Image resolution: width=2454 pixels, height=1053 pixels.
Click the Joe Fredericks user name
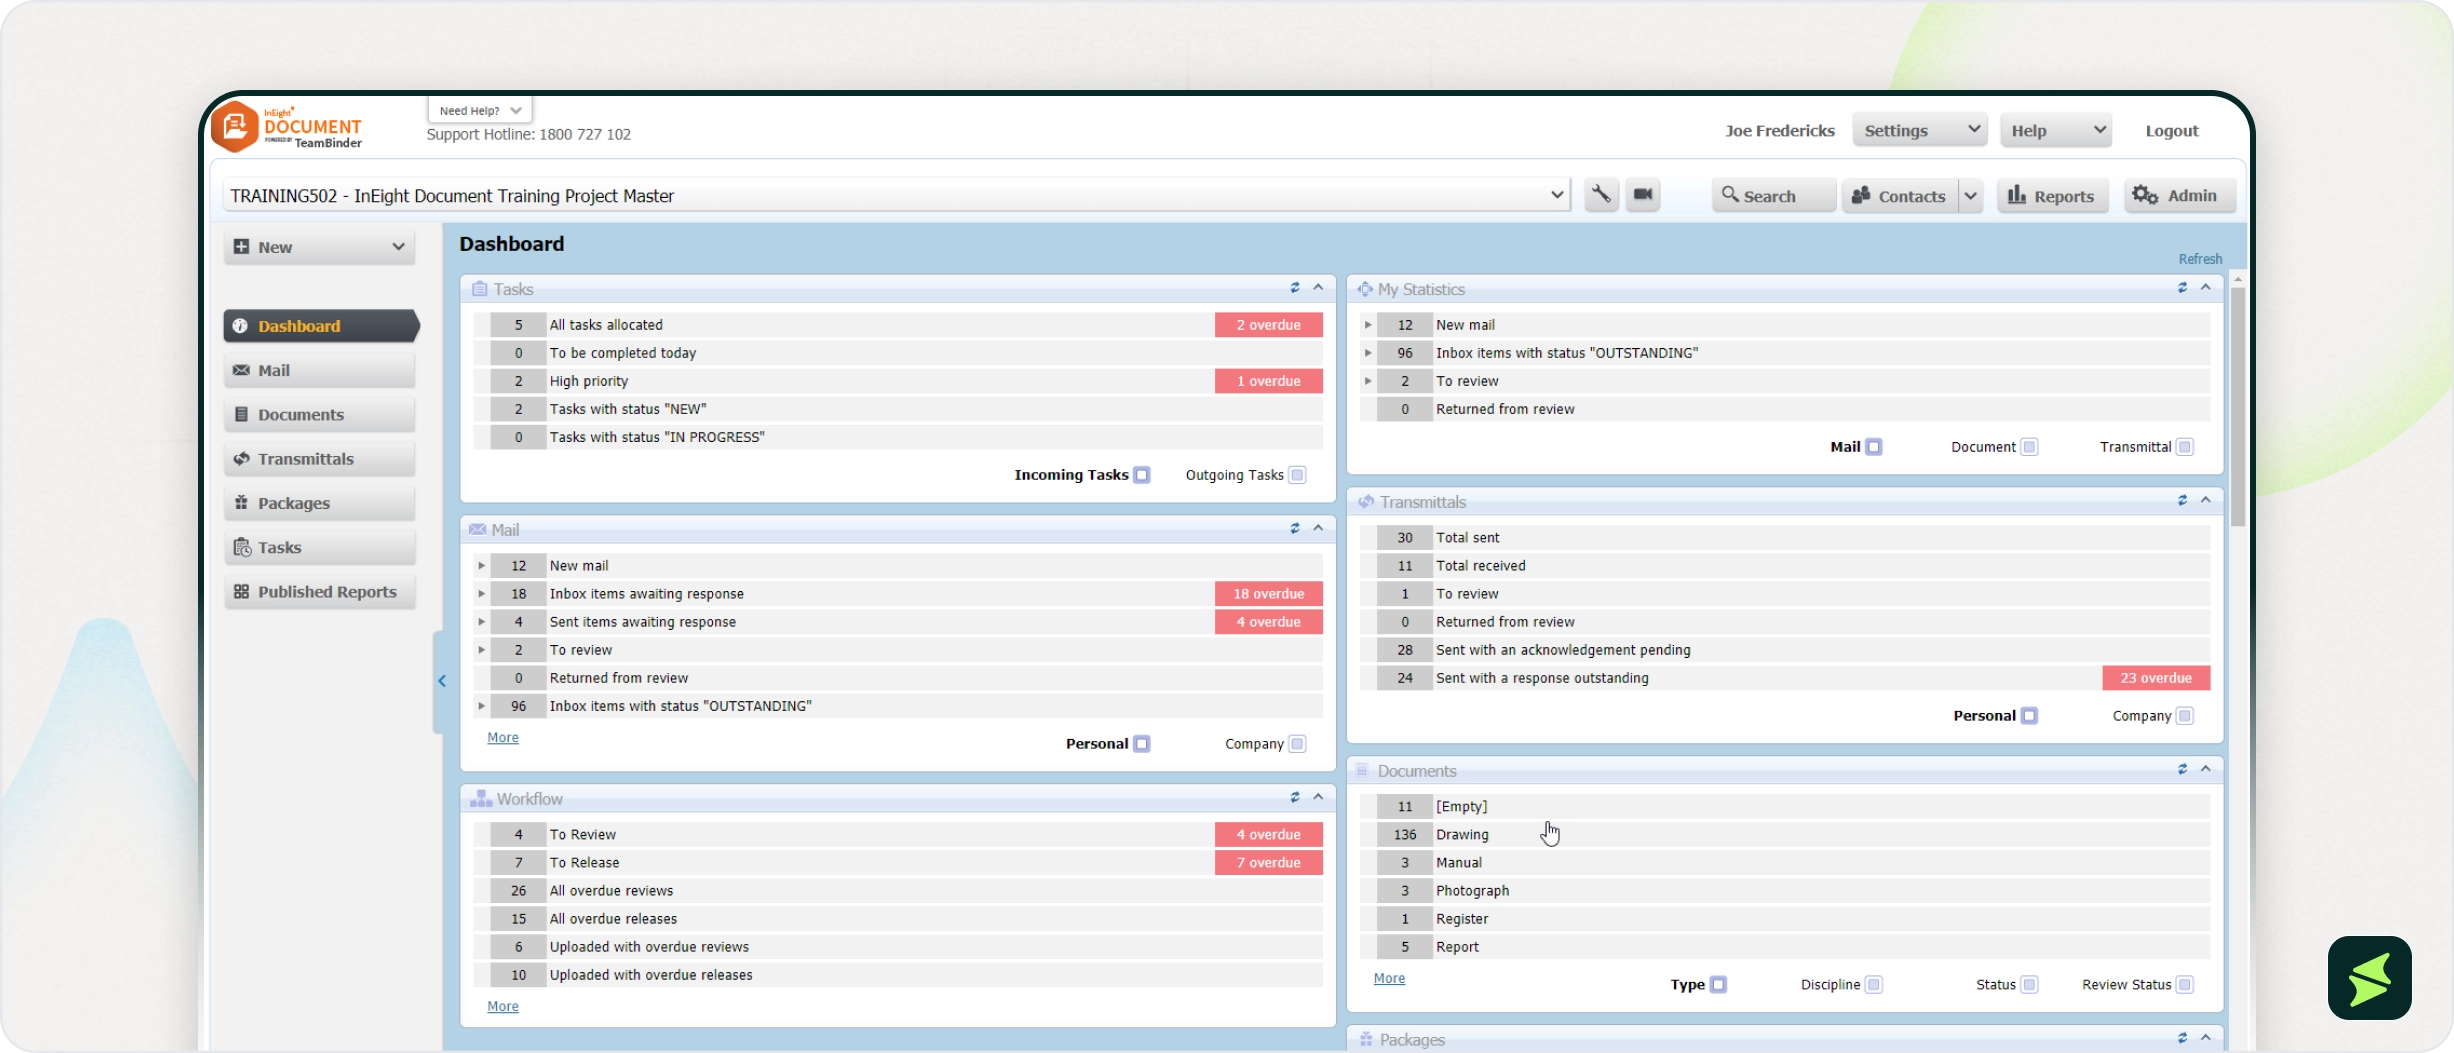click(x=1780, y=131)
